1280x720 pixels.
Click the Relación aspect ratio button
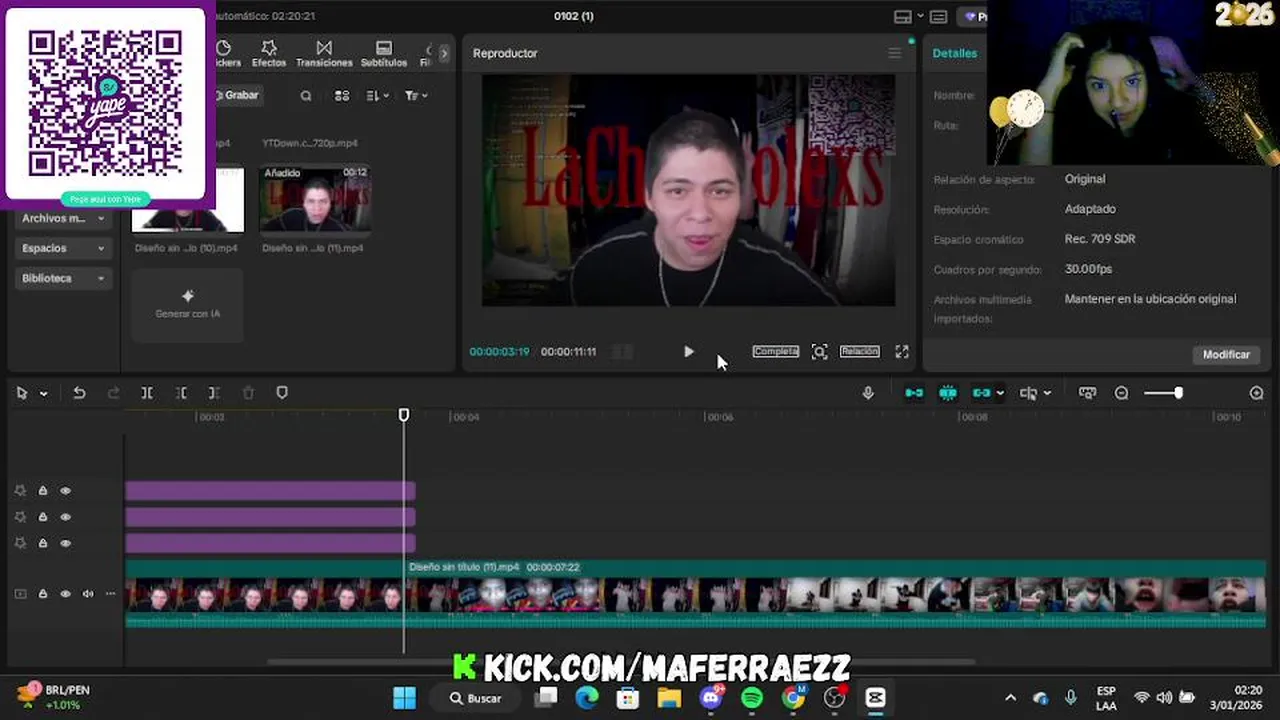859,351
